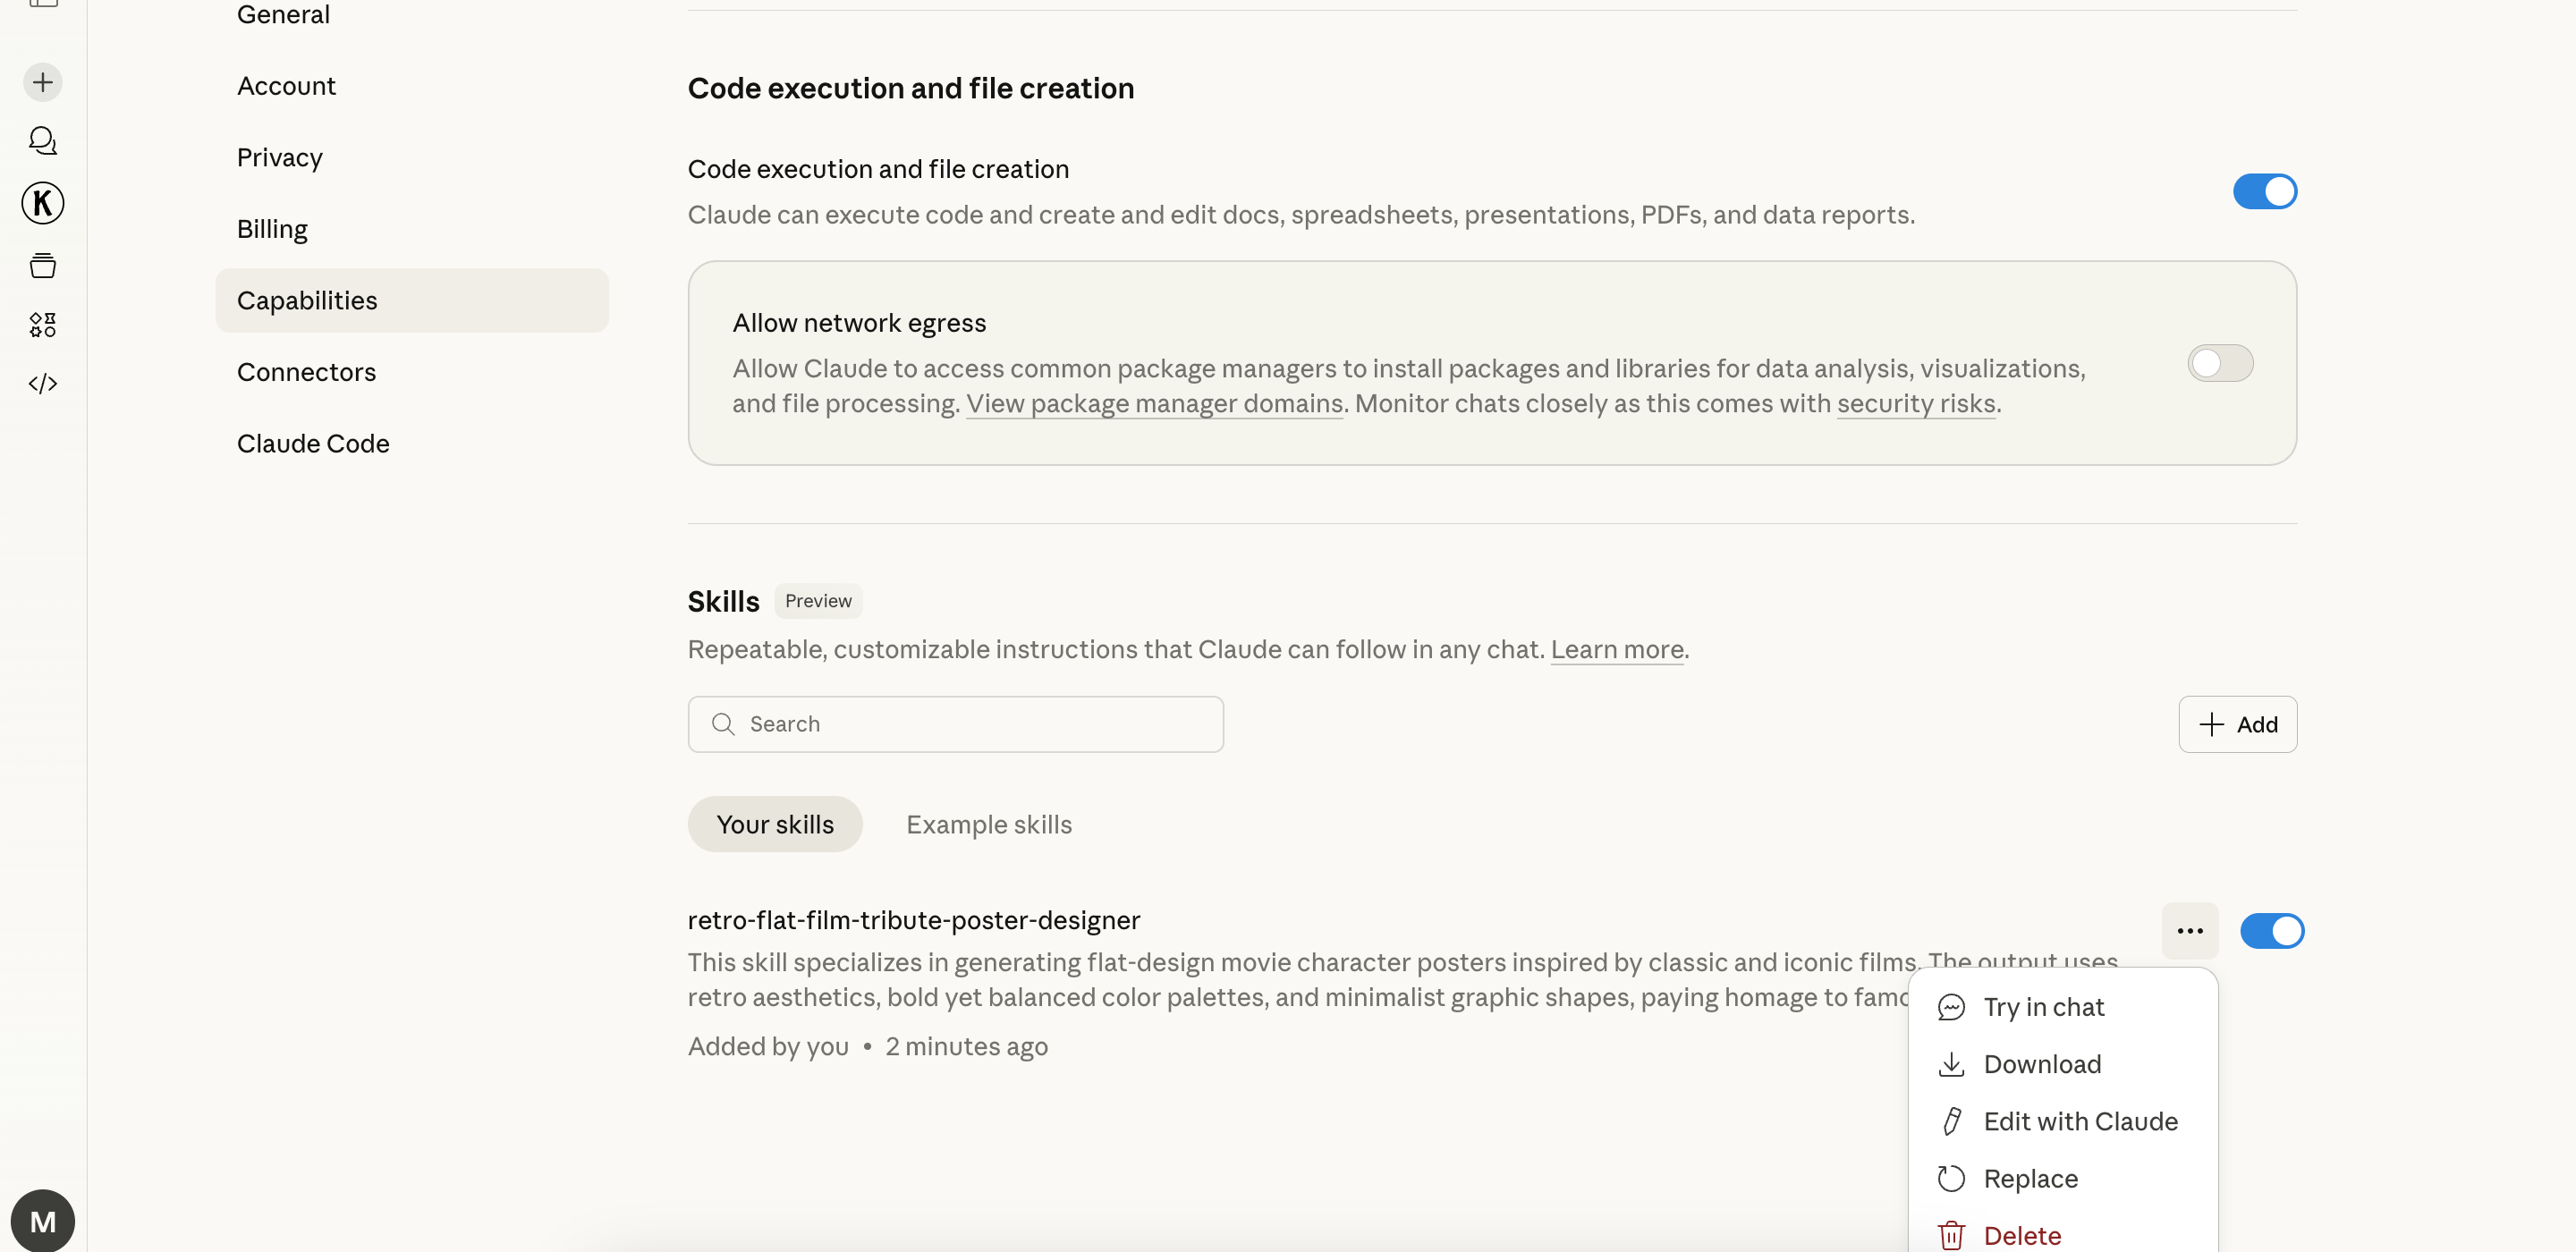
Task: Turn off retro-flat-film-tribute-poster-designer skill toggle
Action: [x=2271, y=931]
